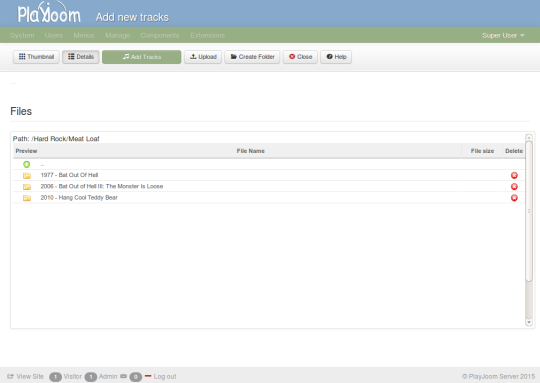Switch to Thumbnail view
Image resolution: width=540 pixels, height=383 pixels.
pyautogui.click(x=36, y=57)
